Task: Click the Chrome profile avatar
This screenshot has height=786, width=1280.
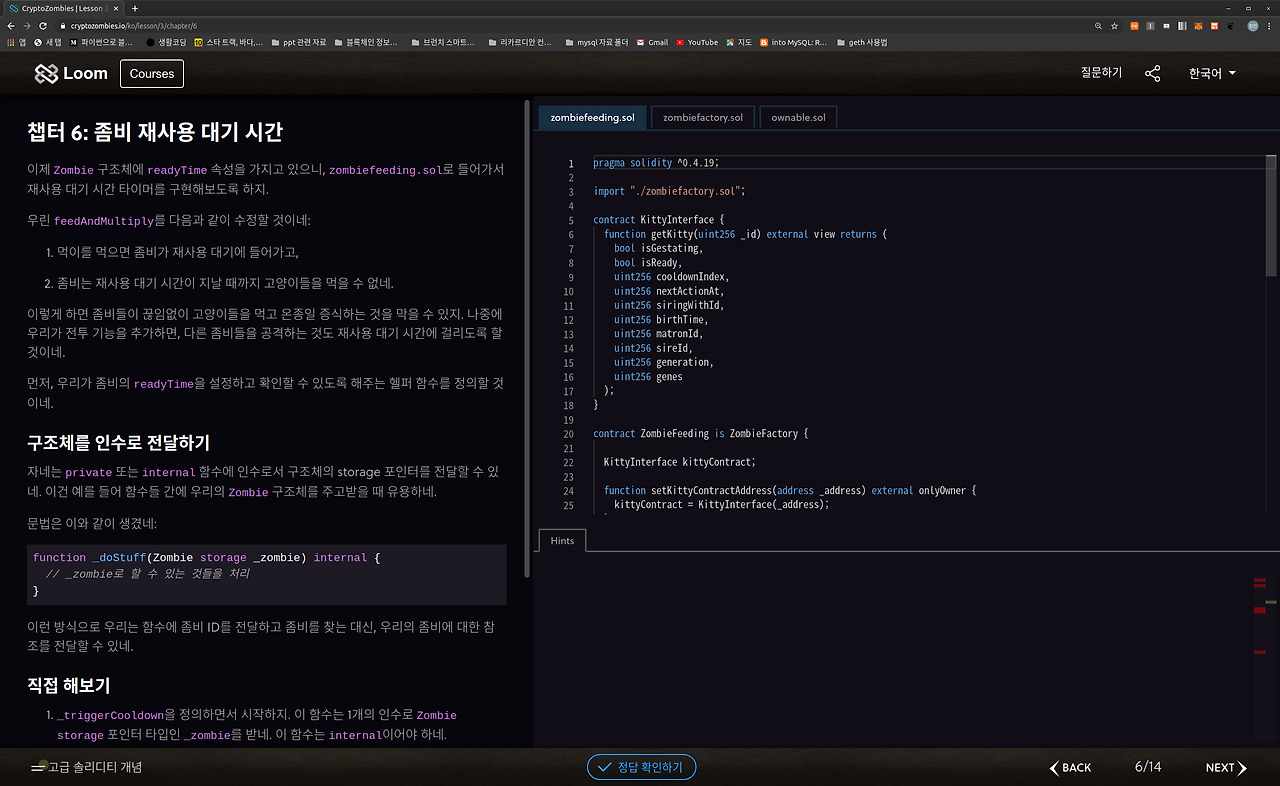Action: (x=1253, y=25)
